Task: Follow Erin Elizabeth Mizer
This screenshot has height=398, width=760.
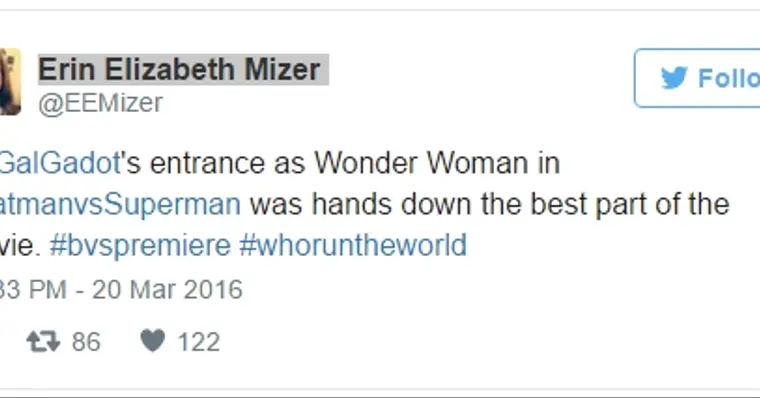Action: [697, 78]
